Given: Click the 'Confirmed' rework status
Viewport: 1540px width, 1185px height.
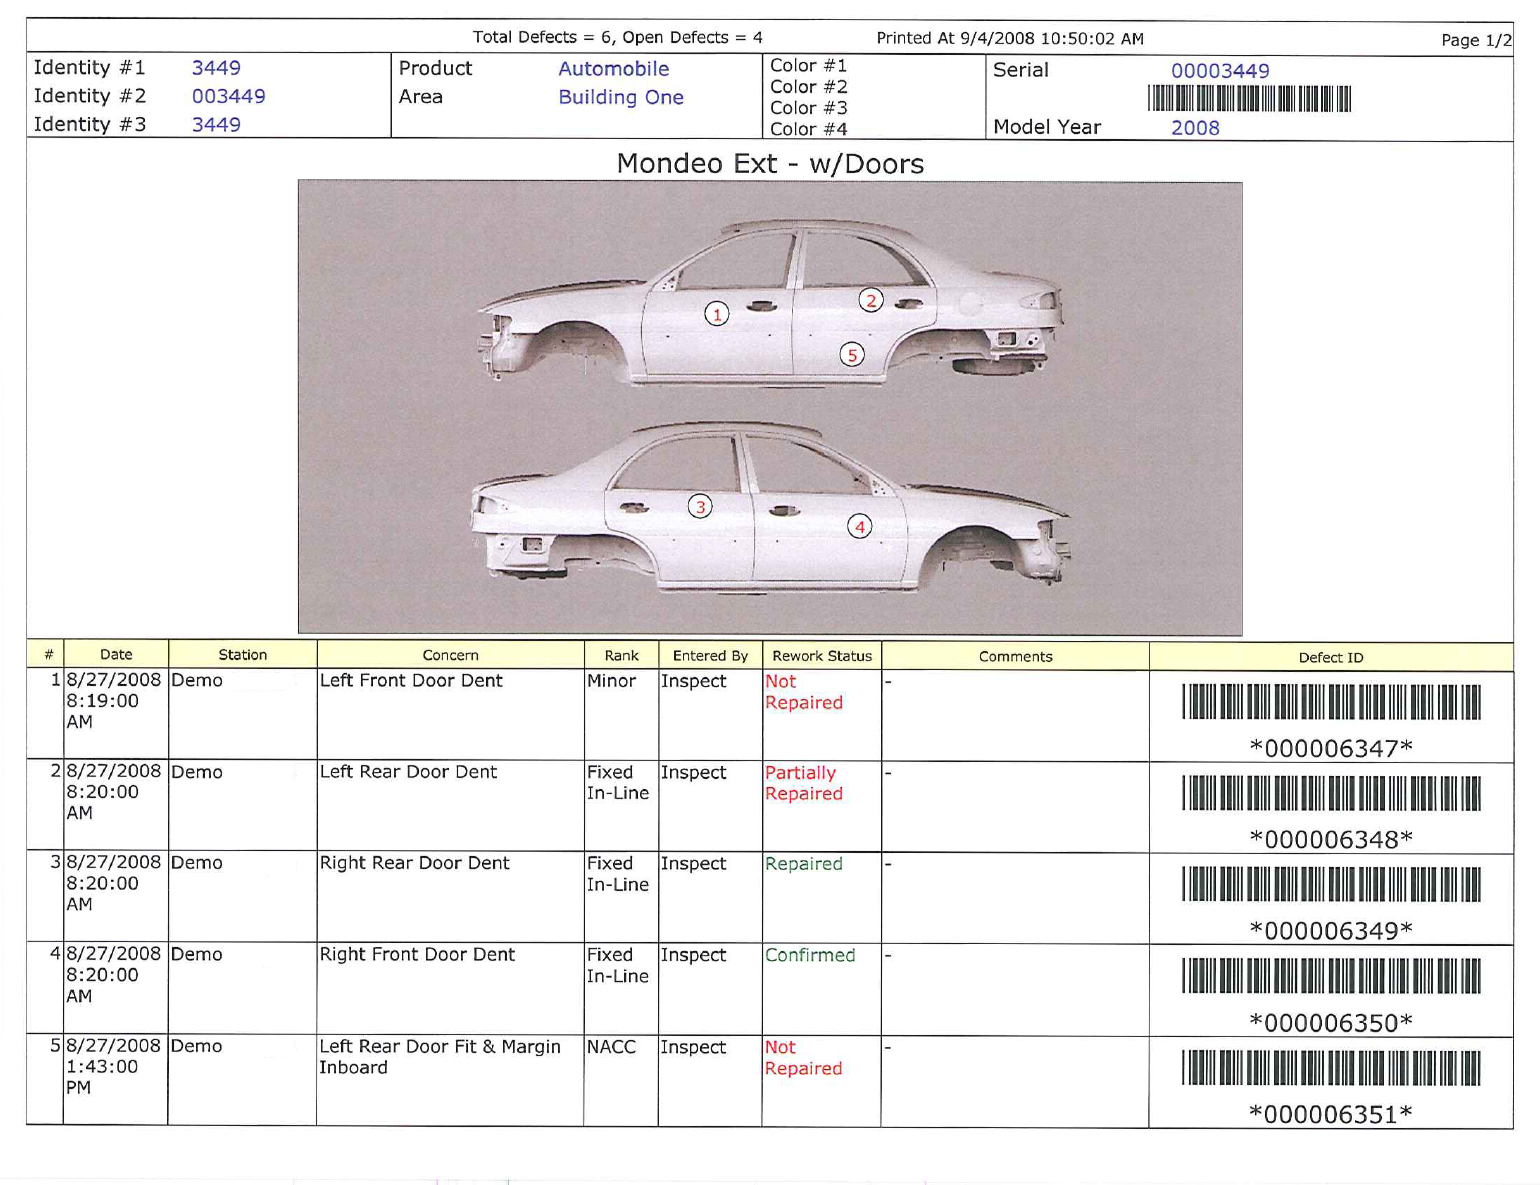Looking at the screenshot, I should [x=810, y=955].
